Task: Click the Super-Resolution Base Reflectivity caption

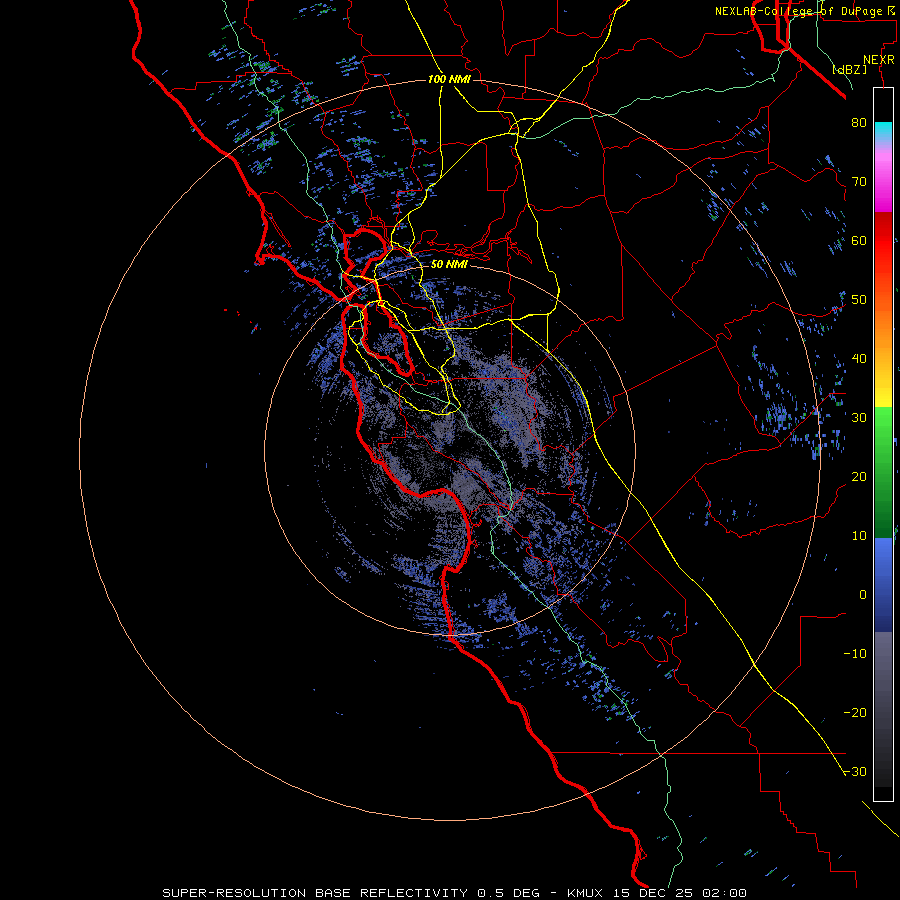Action: [455, 893]
